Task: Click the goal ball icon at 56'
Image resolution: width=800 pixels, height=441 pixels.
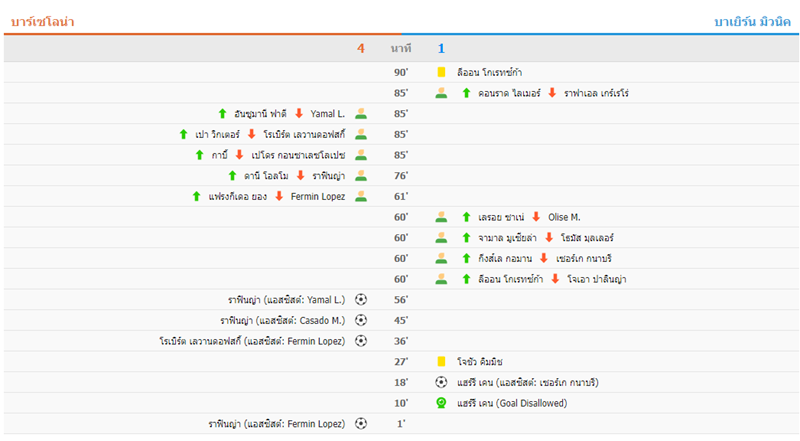Action: click(x=361, y=300)
